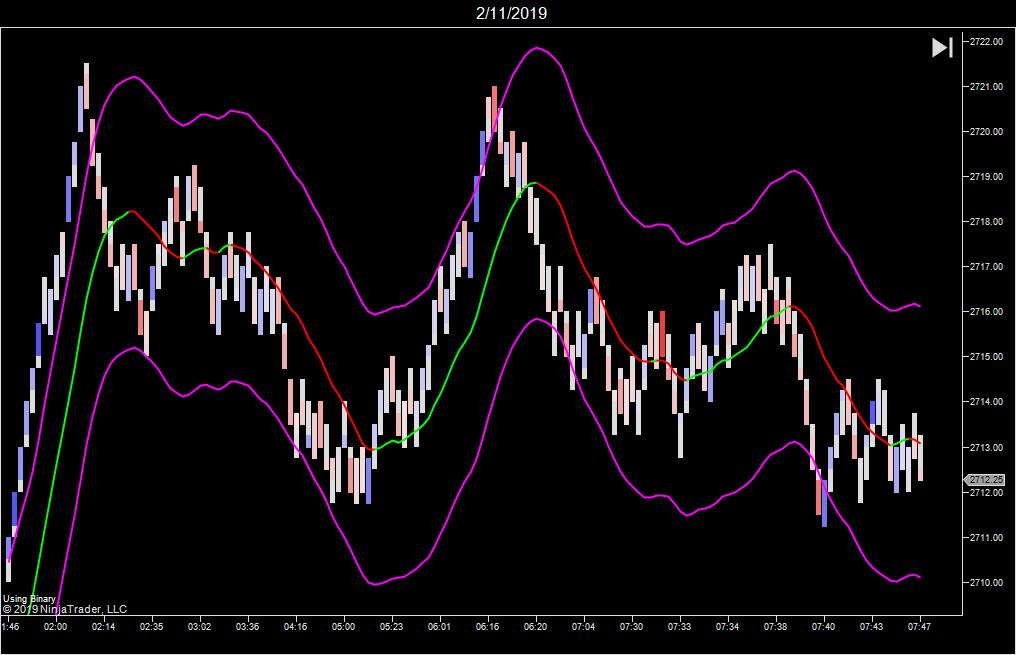This screenshot has height=655, width=1016.
Task: Click the 2716.00 price axis label
Action: (x=986, y=312)
